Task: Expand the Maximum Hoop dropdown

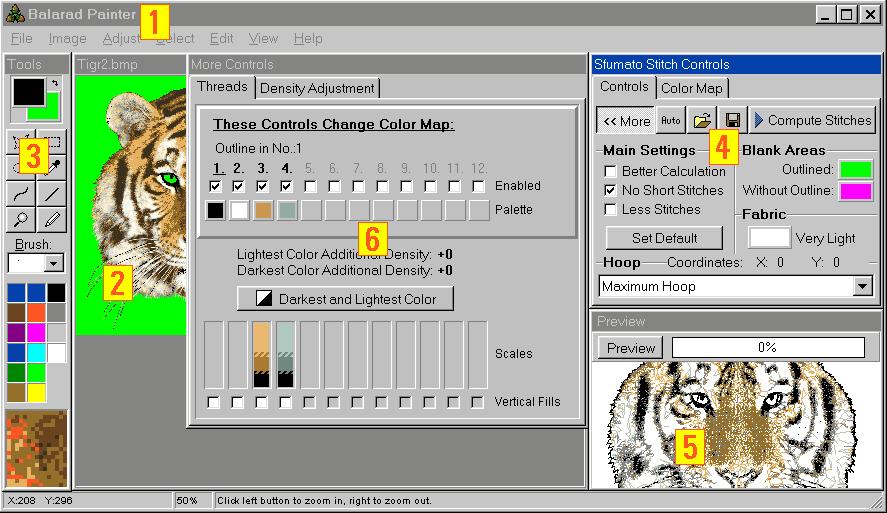Action: [x=862, y=286]
